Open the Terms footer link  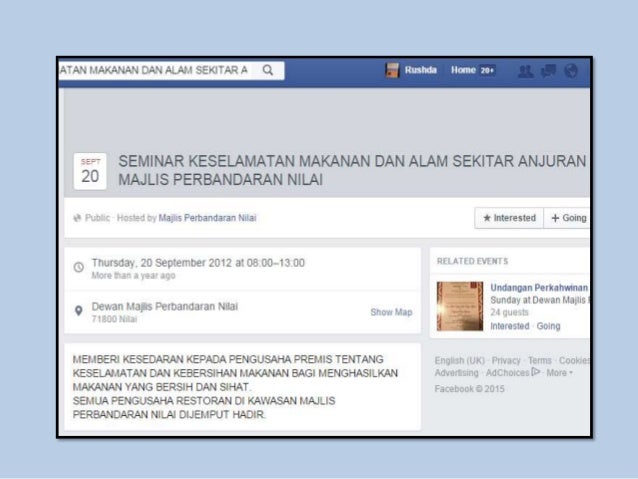tap(540, 361)
